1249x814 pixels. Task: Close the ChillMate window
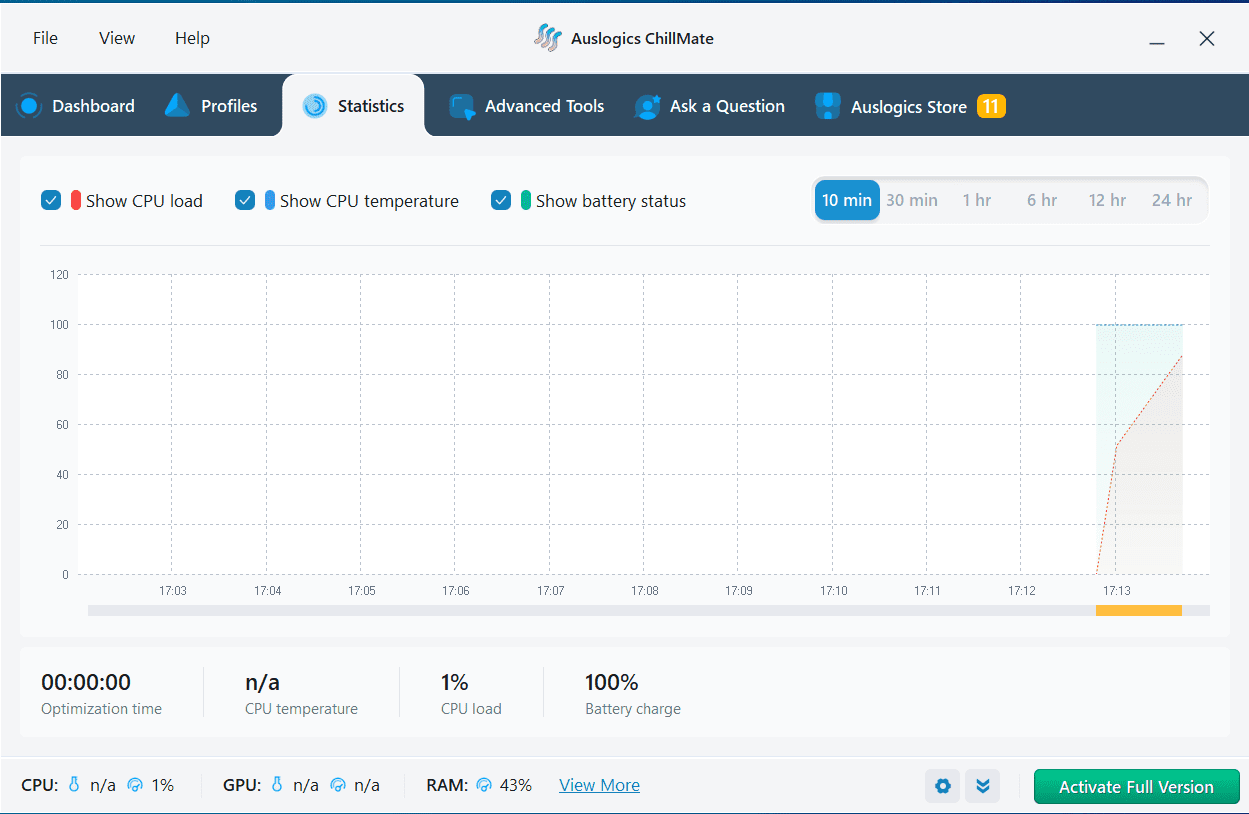click(x=1207, y=39)
